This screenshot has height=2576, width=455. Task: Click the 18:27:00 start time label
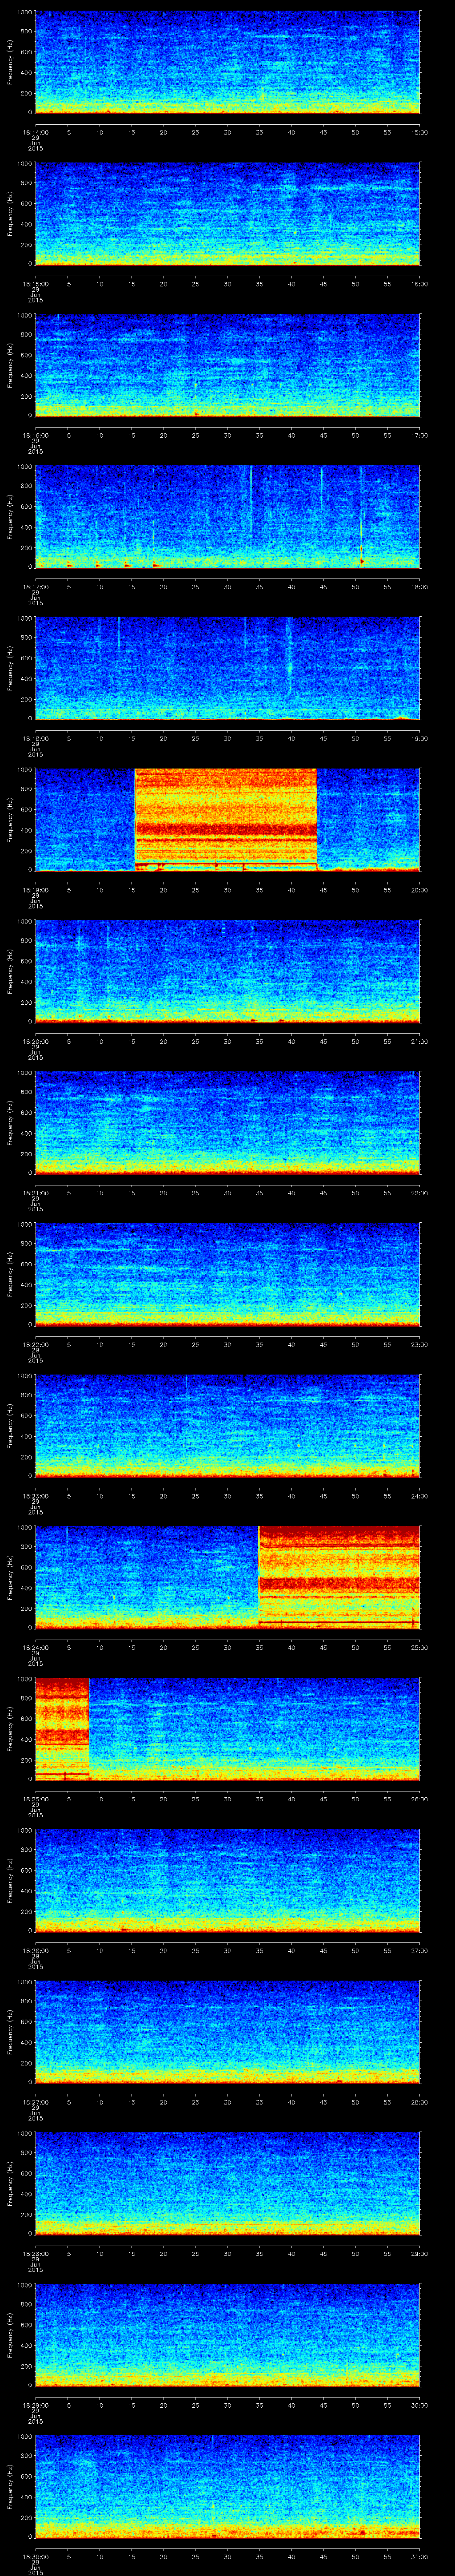(35, 2102)
